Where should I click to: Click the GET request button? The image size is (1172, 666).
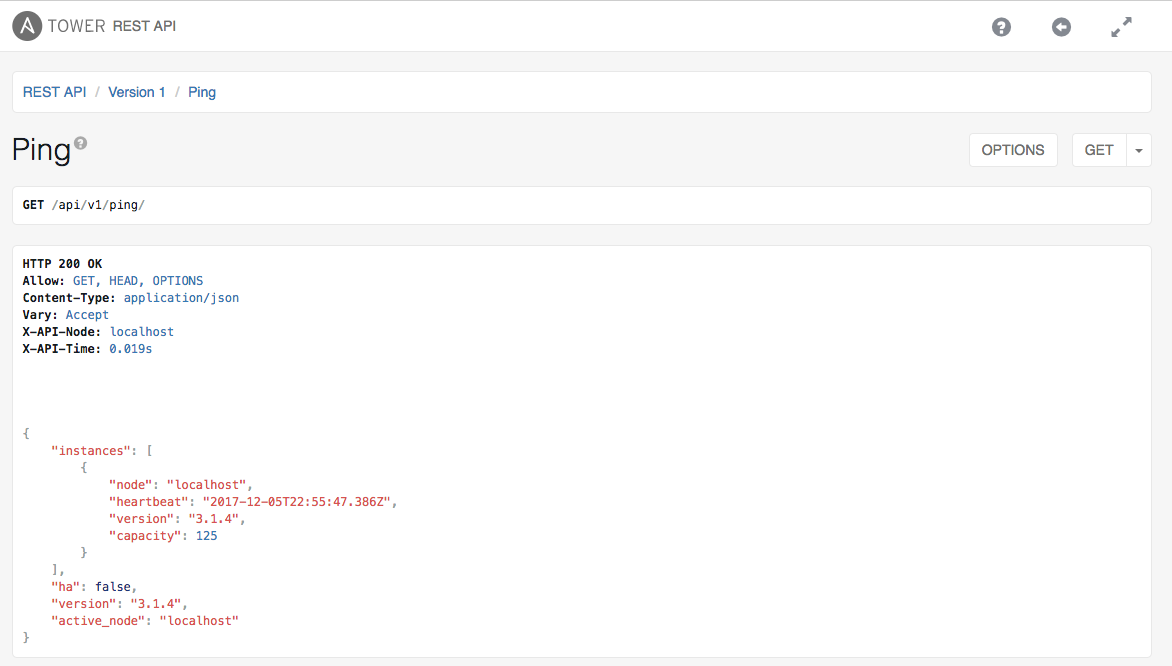[1099, 150]
